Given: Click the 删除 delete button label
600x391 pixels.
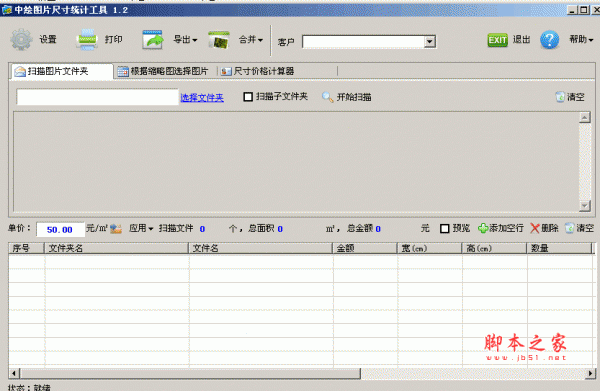Looking at the screenshot, I should (x=550, y=228).
